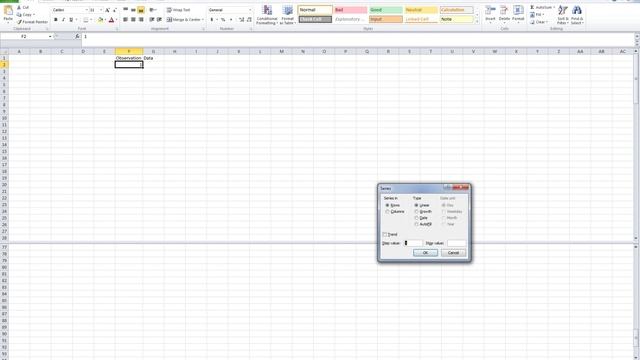This screenshot has width=640, height=360.
Task: Click the Stop value input field
Action: (x=456, y=243)
